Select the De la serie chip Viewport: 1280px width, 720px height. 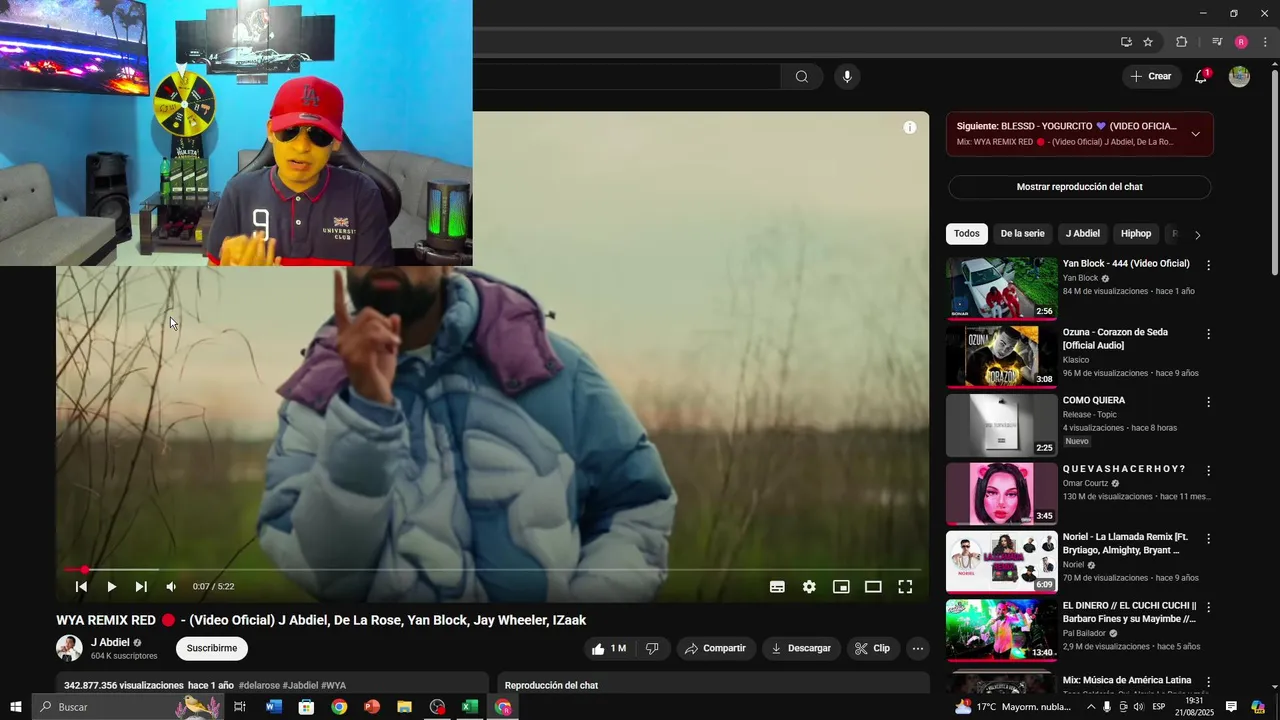(x=1022, y=234)
